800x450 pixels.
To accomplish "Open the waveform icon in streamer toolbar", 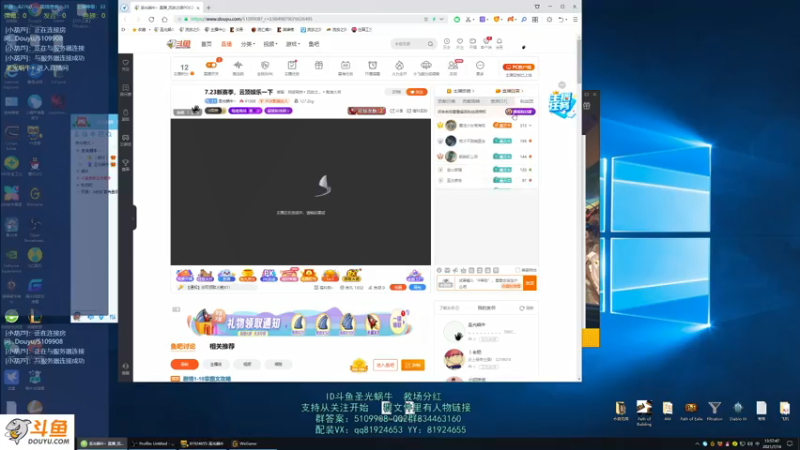I will 238,65.
